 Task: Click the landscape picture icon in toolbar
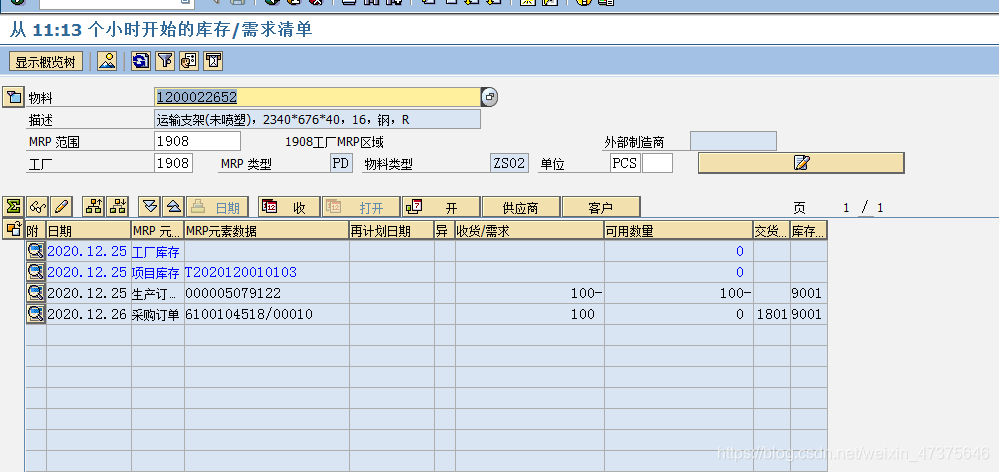tap(107, 61)
